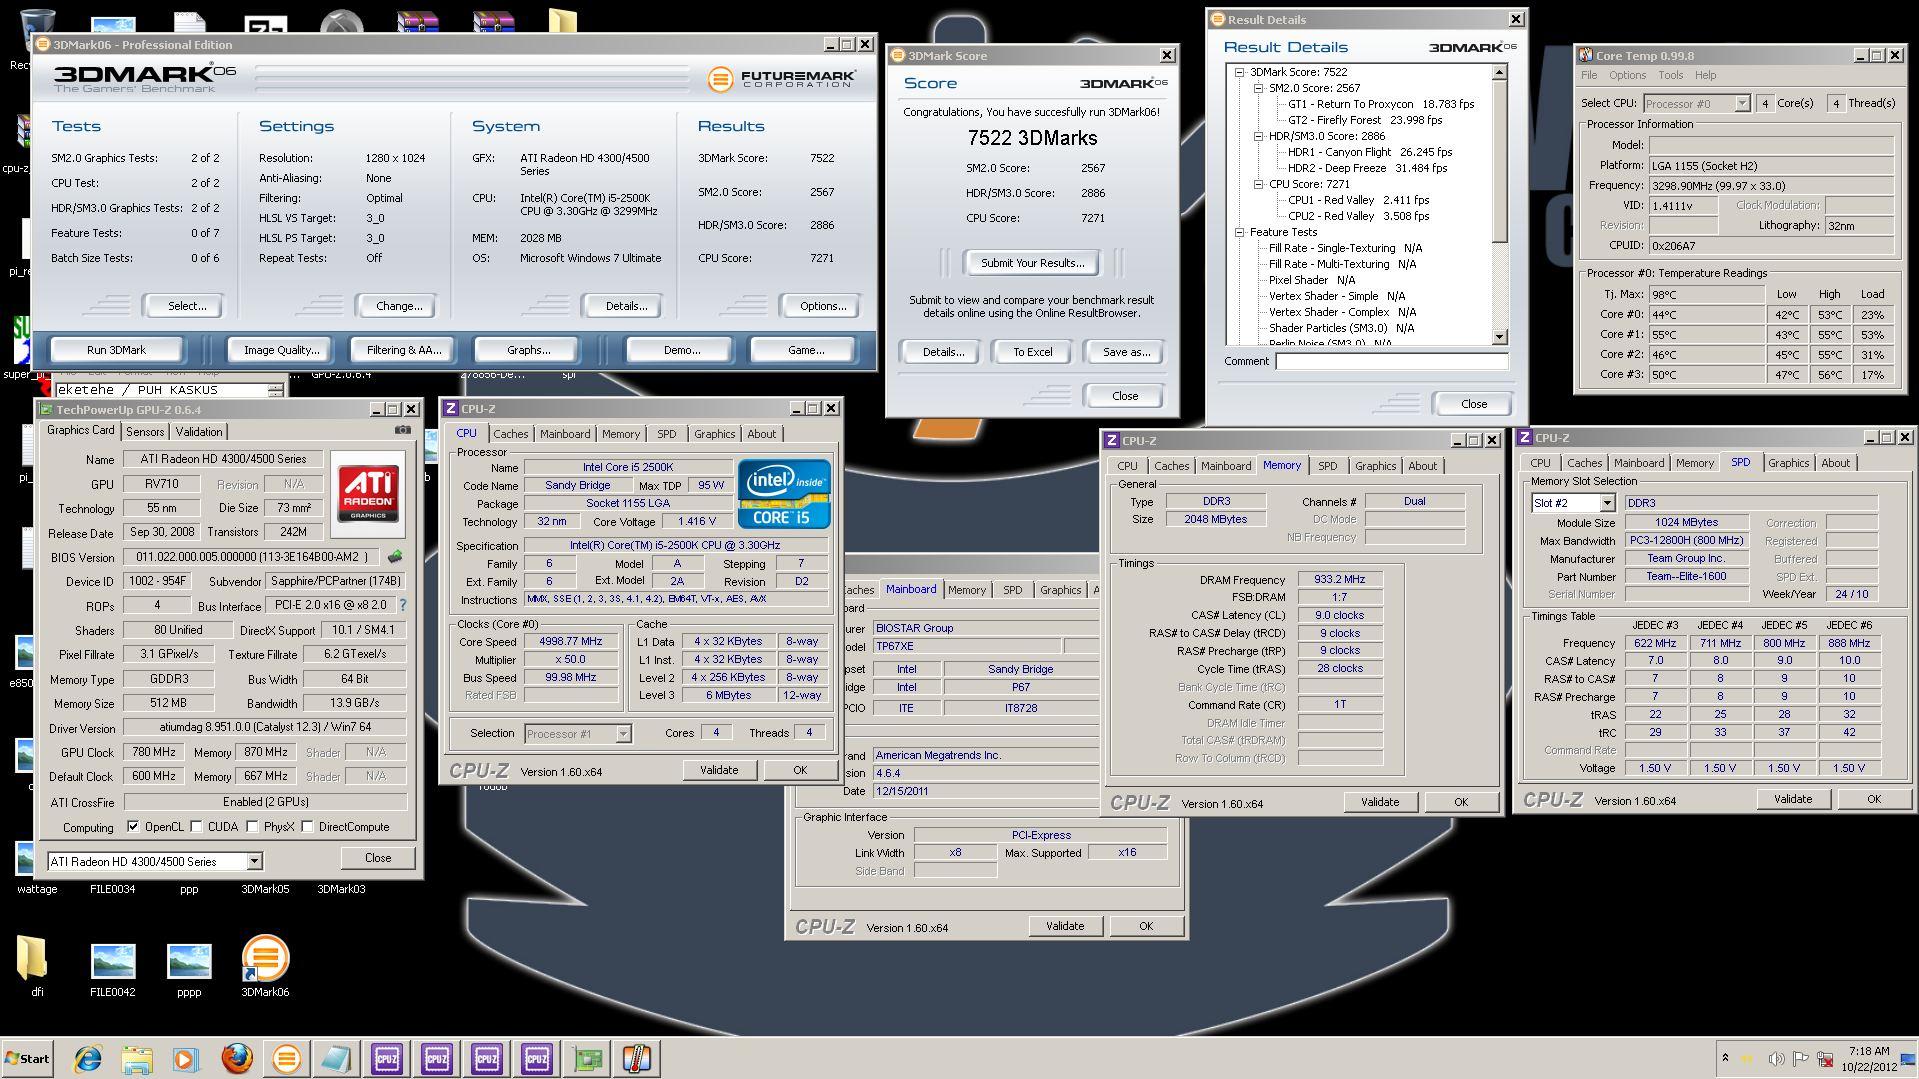1919x1079 pixels.
Task: Collapse the 3DMark Score tree node
Action: (1239, 72)
